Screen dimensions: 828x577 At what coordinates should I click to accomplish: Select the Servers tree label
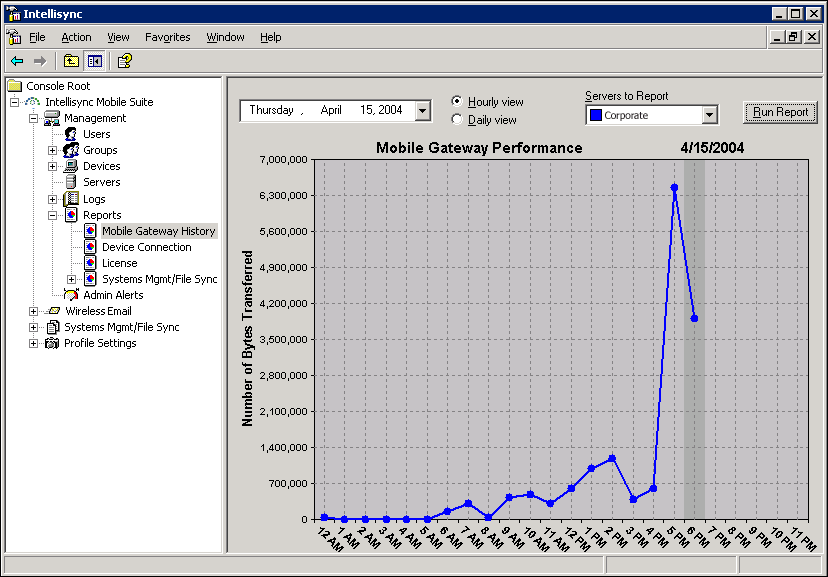click(101, 182)
